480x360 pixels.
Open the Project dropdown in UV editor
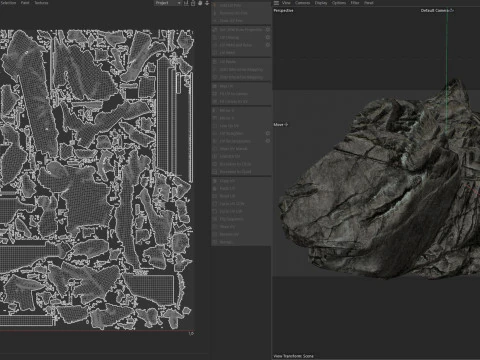[x=168, y=3]
